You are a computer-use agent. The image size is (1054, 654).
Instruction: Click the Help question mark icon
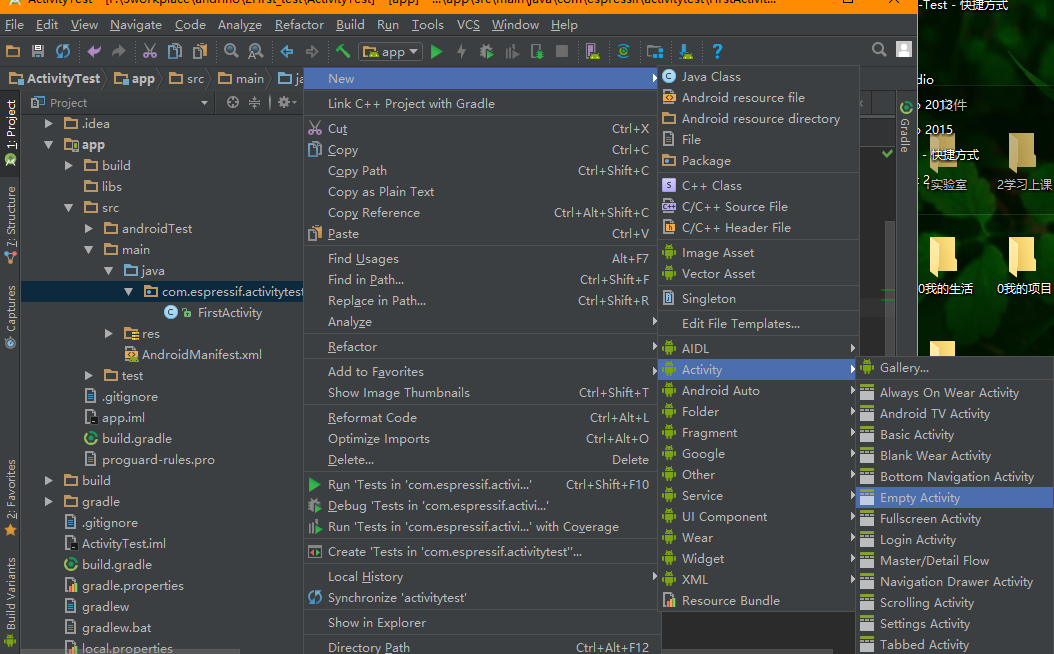[717, 51]
